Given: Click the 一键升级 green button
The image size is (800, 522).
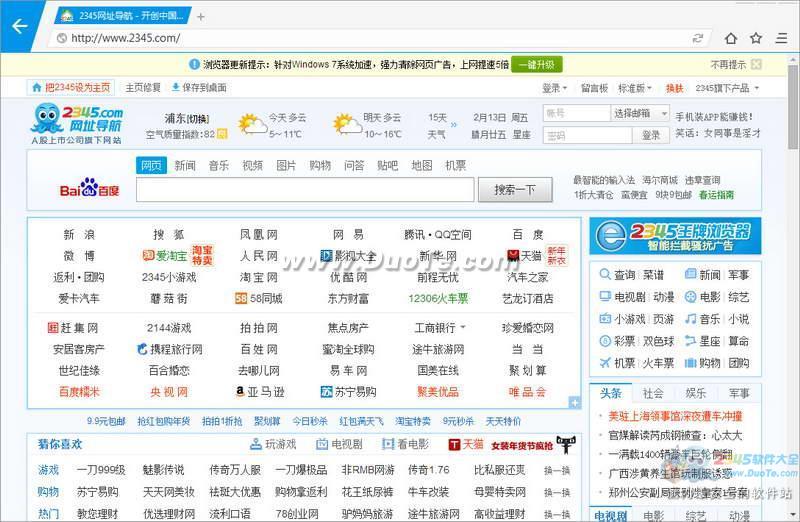Looking at the screenshot, I should [x=537, y=65].
